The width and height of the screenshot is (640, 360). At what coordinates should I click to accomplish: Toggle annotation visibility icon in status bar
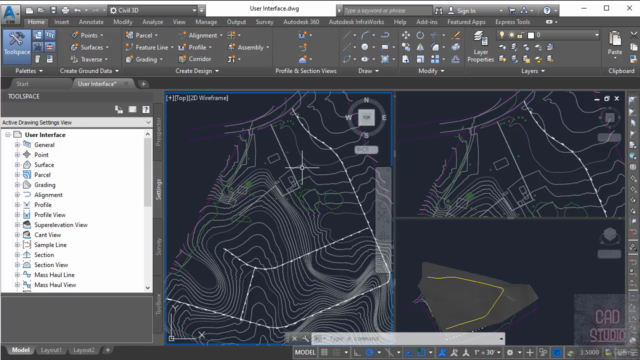click(x=442, y=352)
